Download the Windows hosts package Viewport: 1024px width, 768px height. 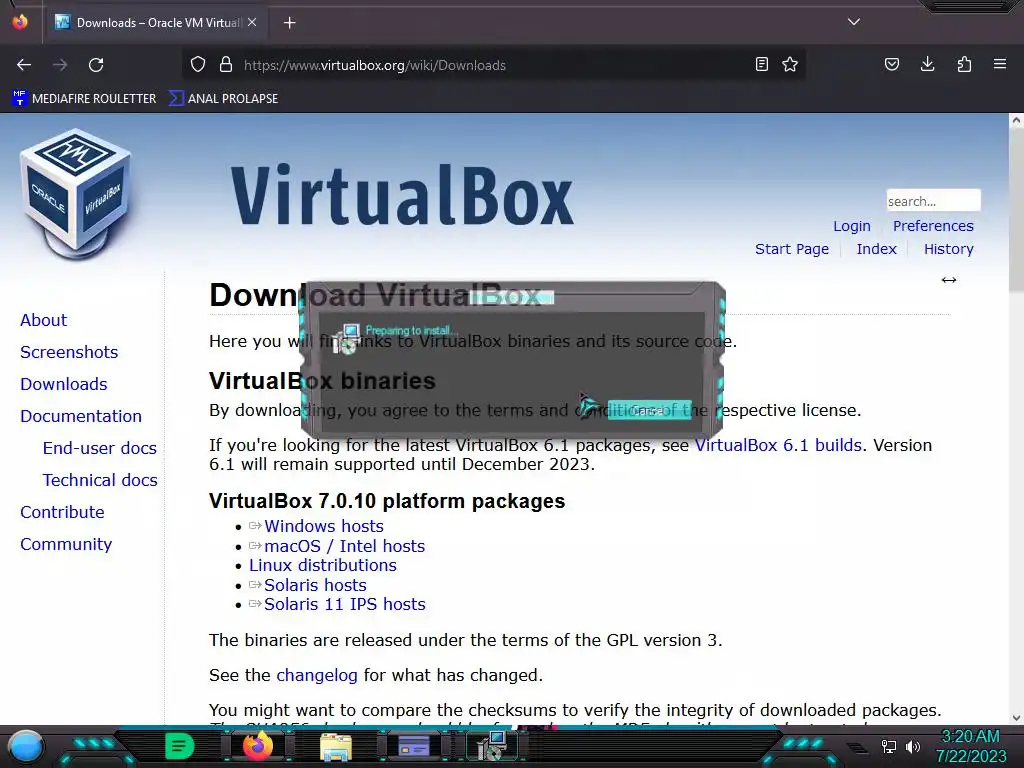323,526
